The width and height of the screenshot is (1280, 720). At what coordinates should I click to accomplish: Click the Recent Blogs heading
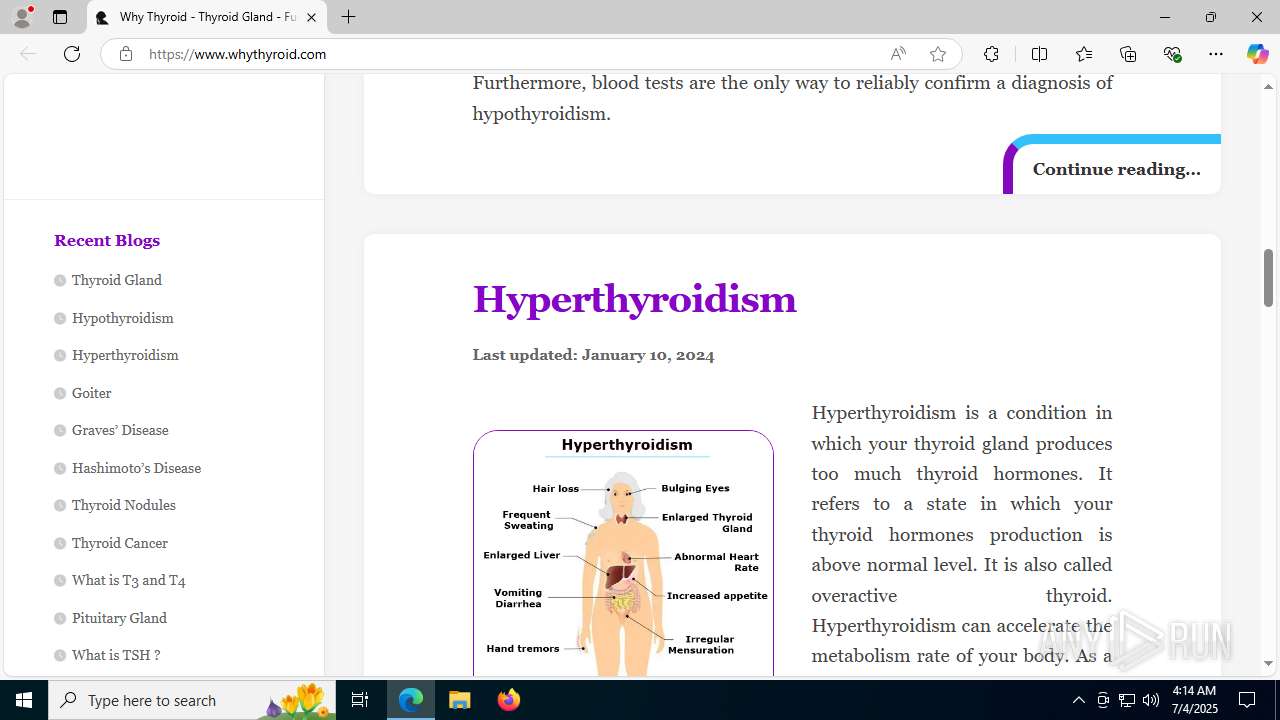(107, 240)
